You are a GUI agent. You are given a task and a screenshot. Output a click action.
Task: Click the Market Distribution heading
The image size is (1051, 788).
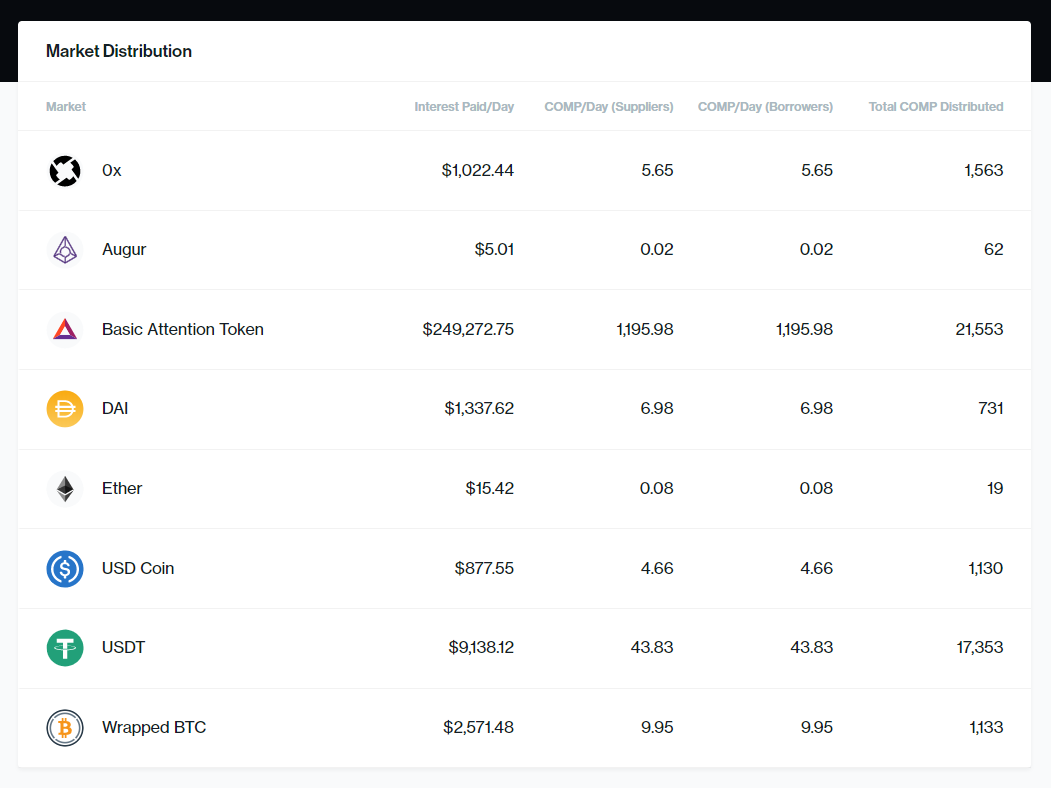tap(119, 51)
